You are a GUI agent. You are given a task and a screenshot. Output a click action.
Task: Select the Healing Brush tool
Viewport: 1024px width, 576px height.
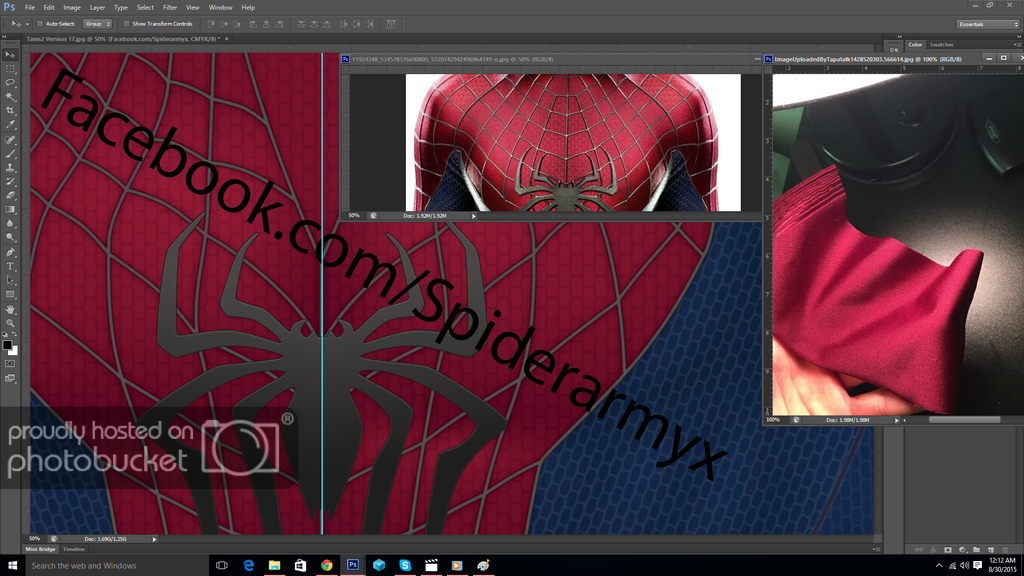point(10,140)
